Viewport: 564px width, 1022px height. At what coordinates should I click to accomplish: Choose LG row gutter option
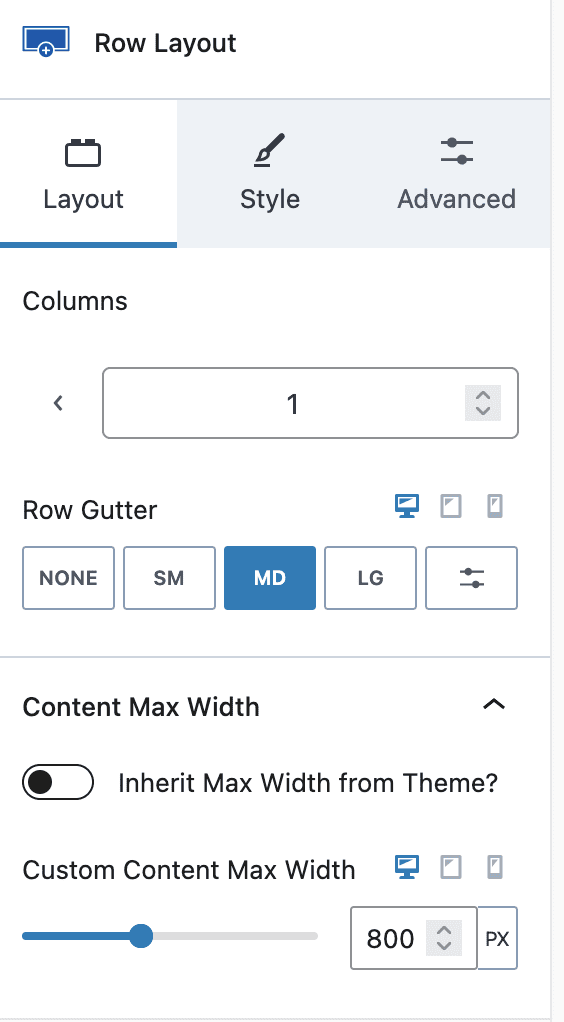coord(370,578)
